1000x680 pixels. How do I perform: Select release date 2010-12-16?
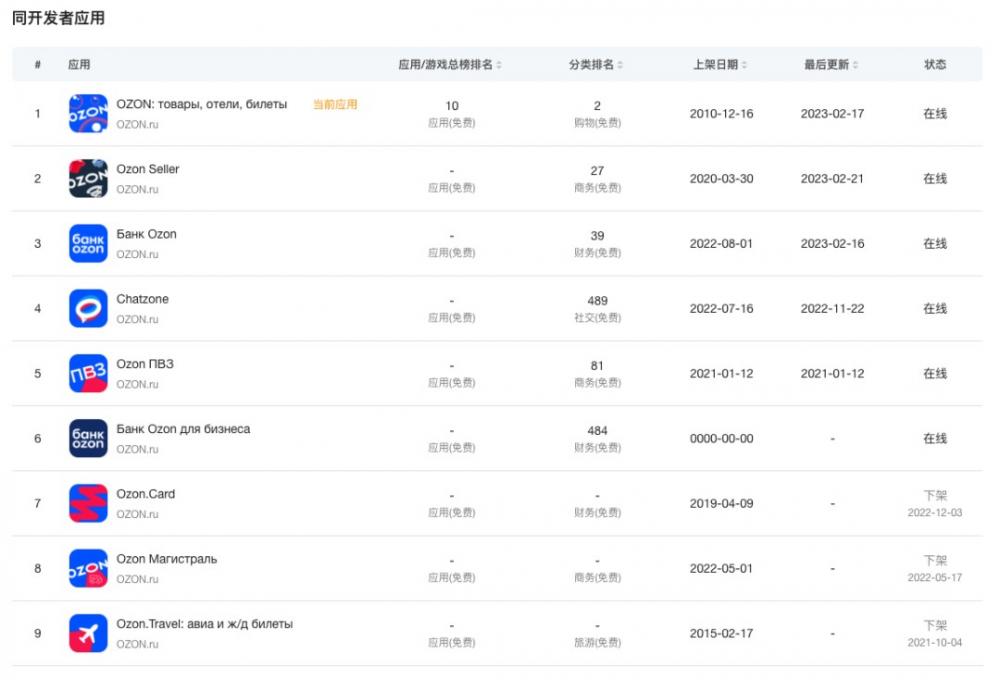point(721,114)
